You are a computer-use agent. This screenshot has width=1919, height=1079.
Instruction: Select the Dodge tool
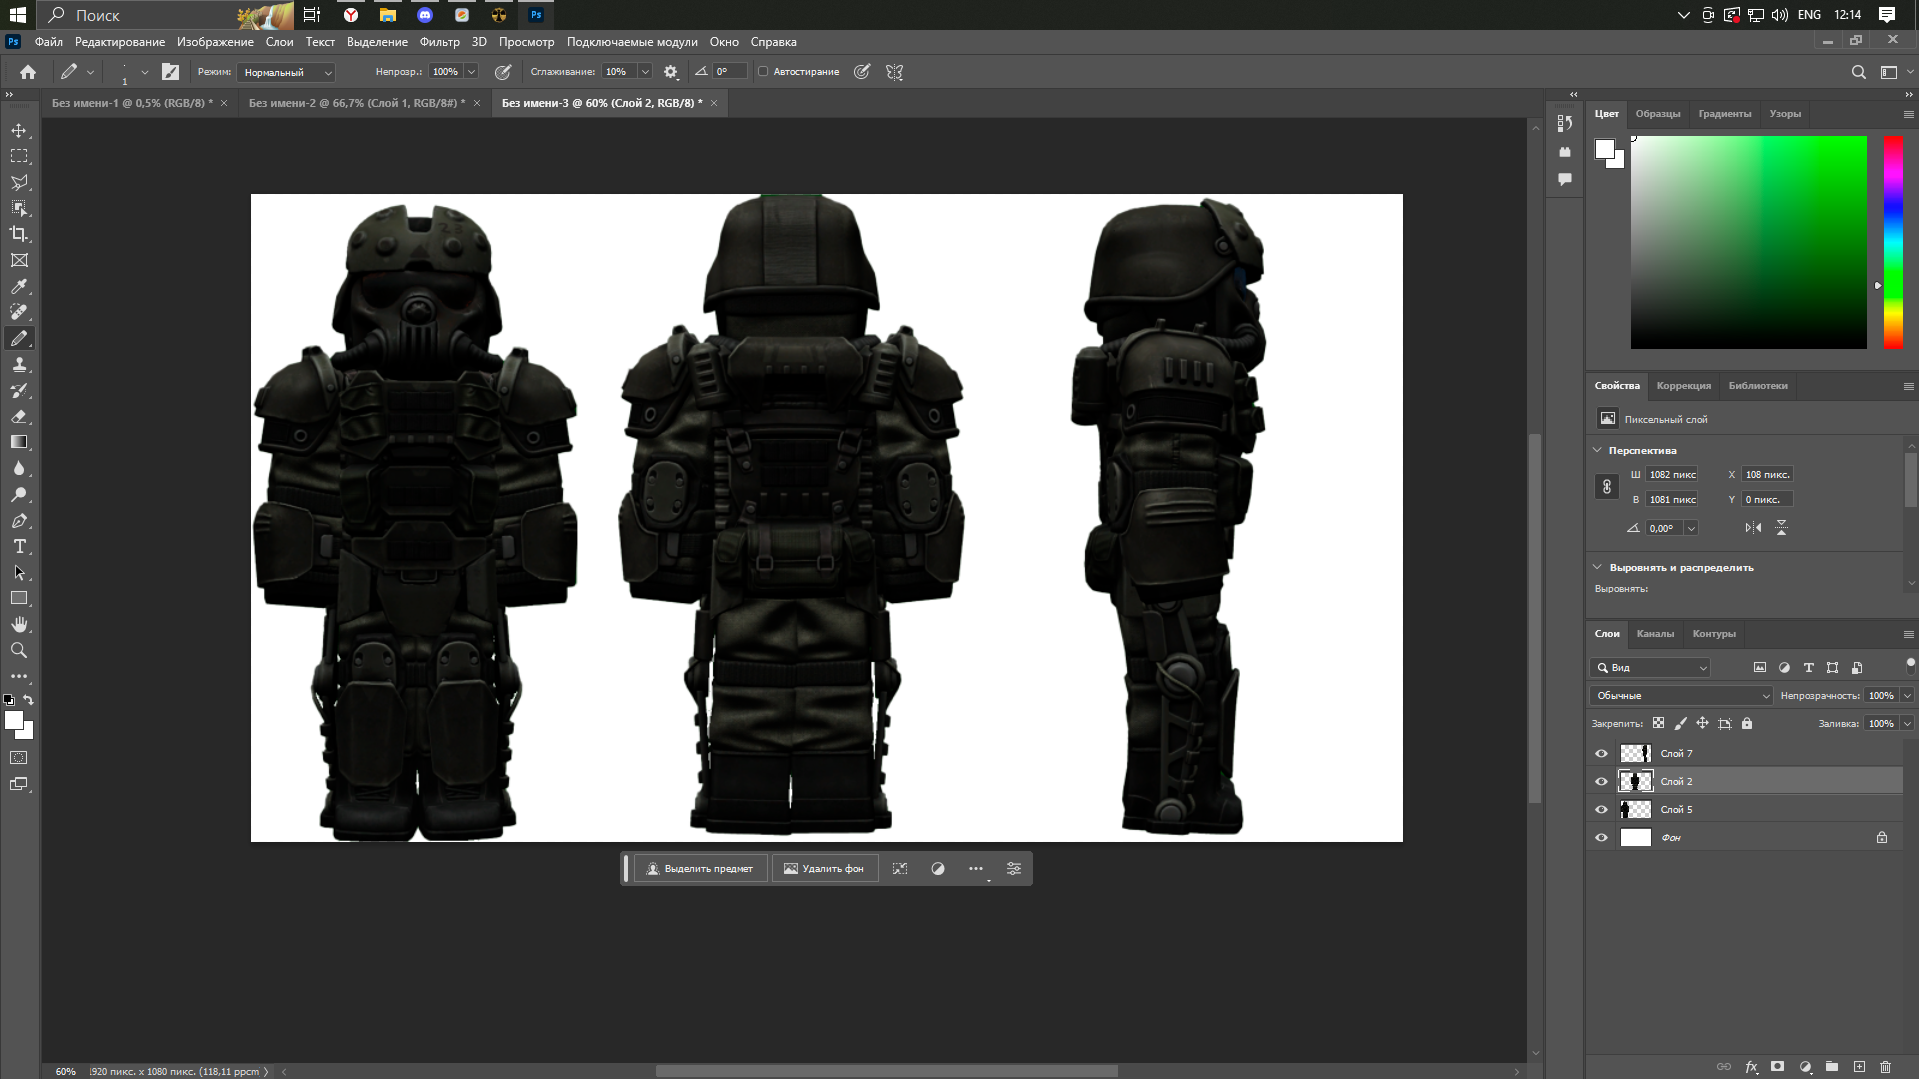point(19,495)
